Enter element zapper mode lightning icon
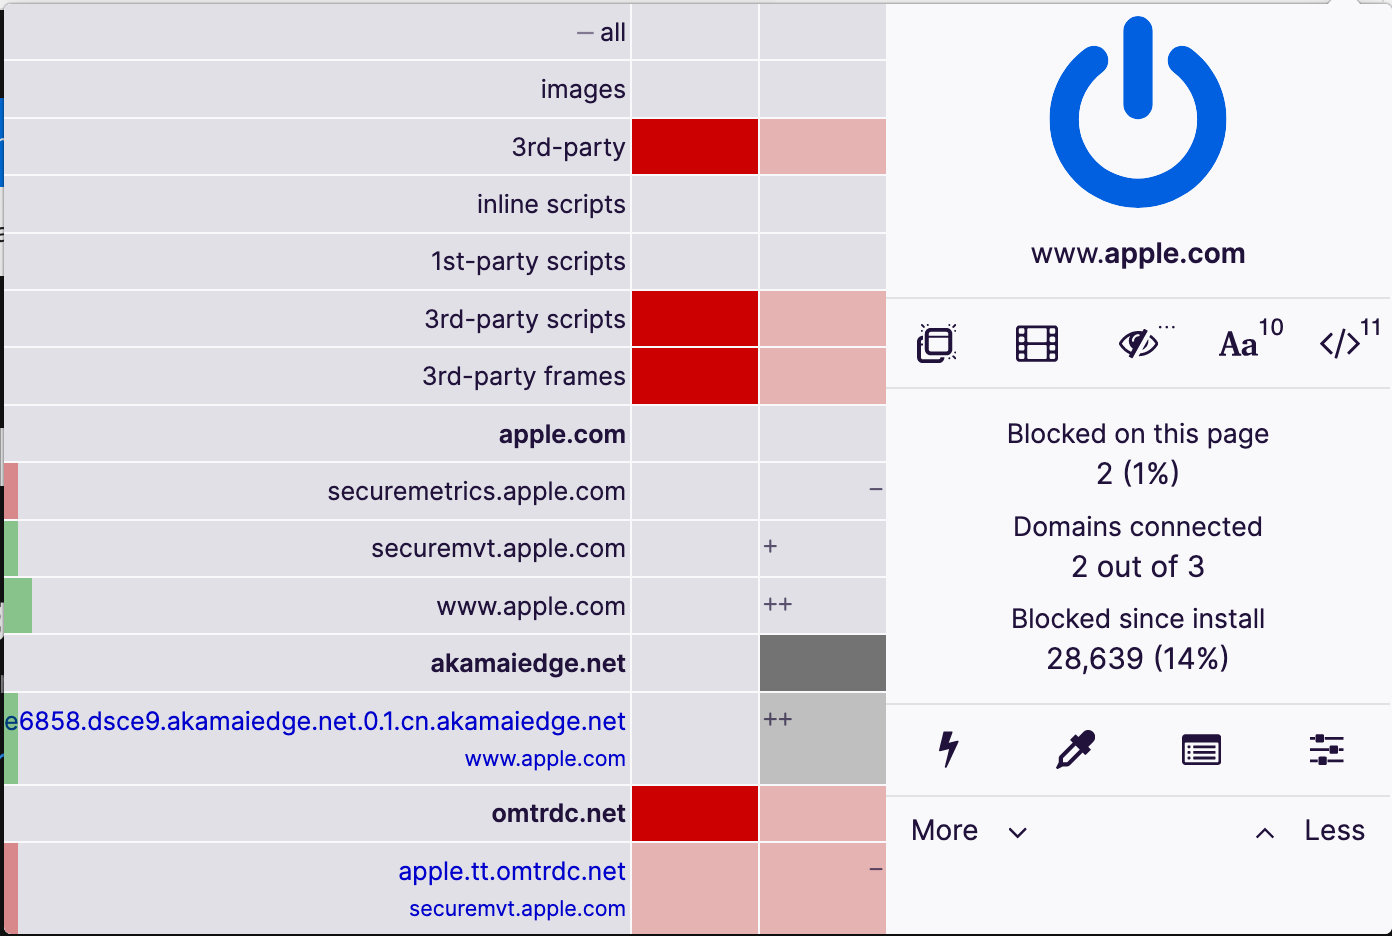Viewport: 1392px width, 936px height. coord(948,748)
